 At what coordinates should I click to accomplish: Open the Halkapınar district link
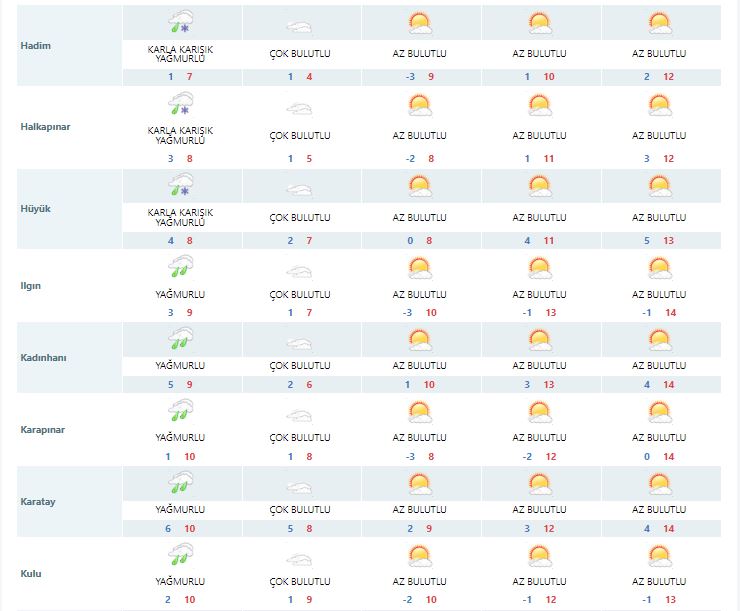pos(47,126)
